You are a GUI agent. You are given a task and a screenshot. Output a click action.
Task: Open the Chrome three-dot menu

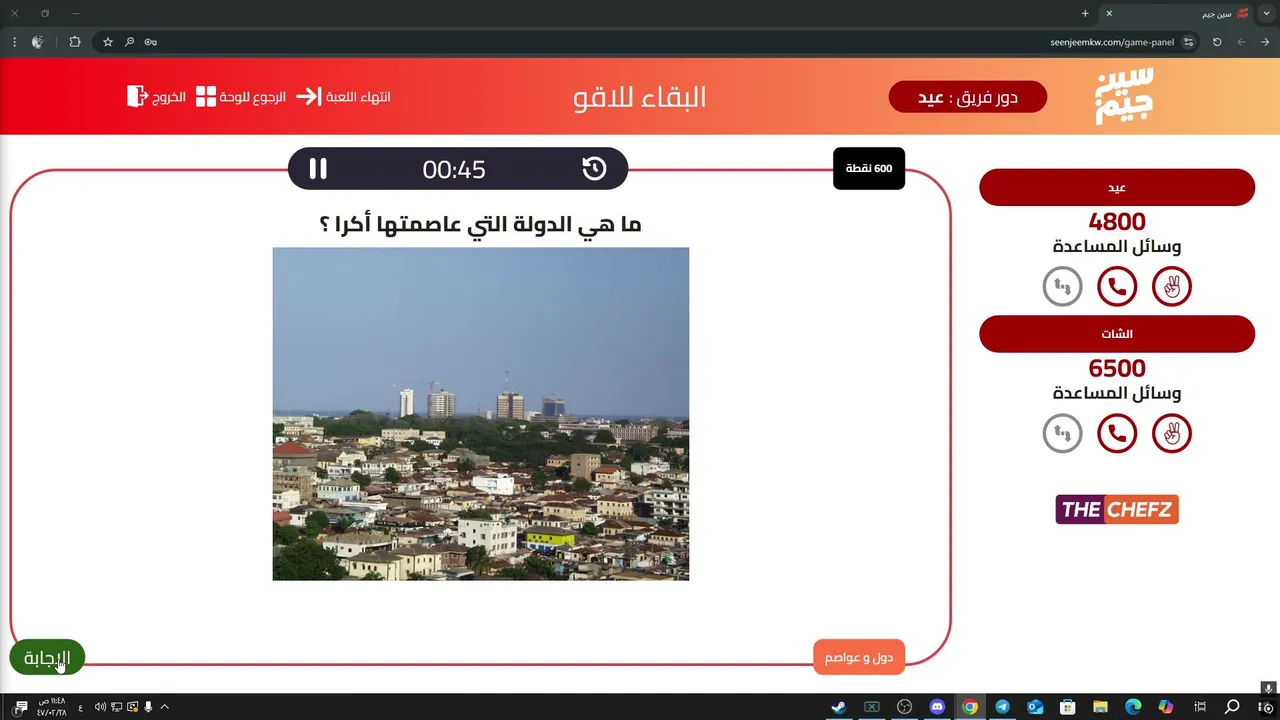(14, 42)
